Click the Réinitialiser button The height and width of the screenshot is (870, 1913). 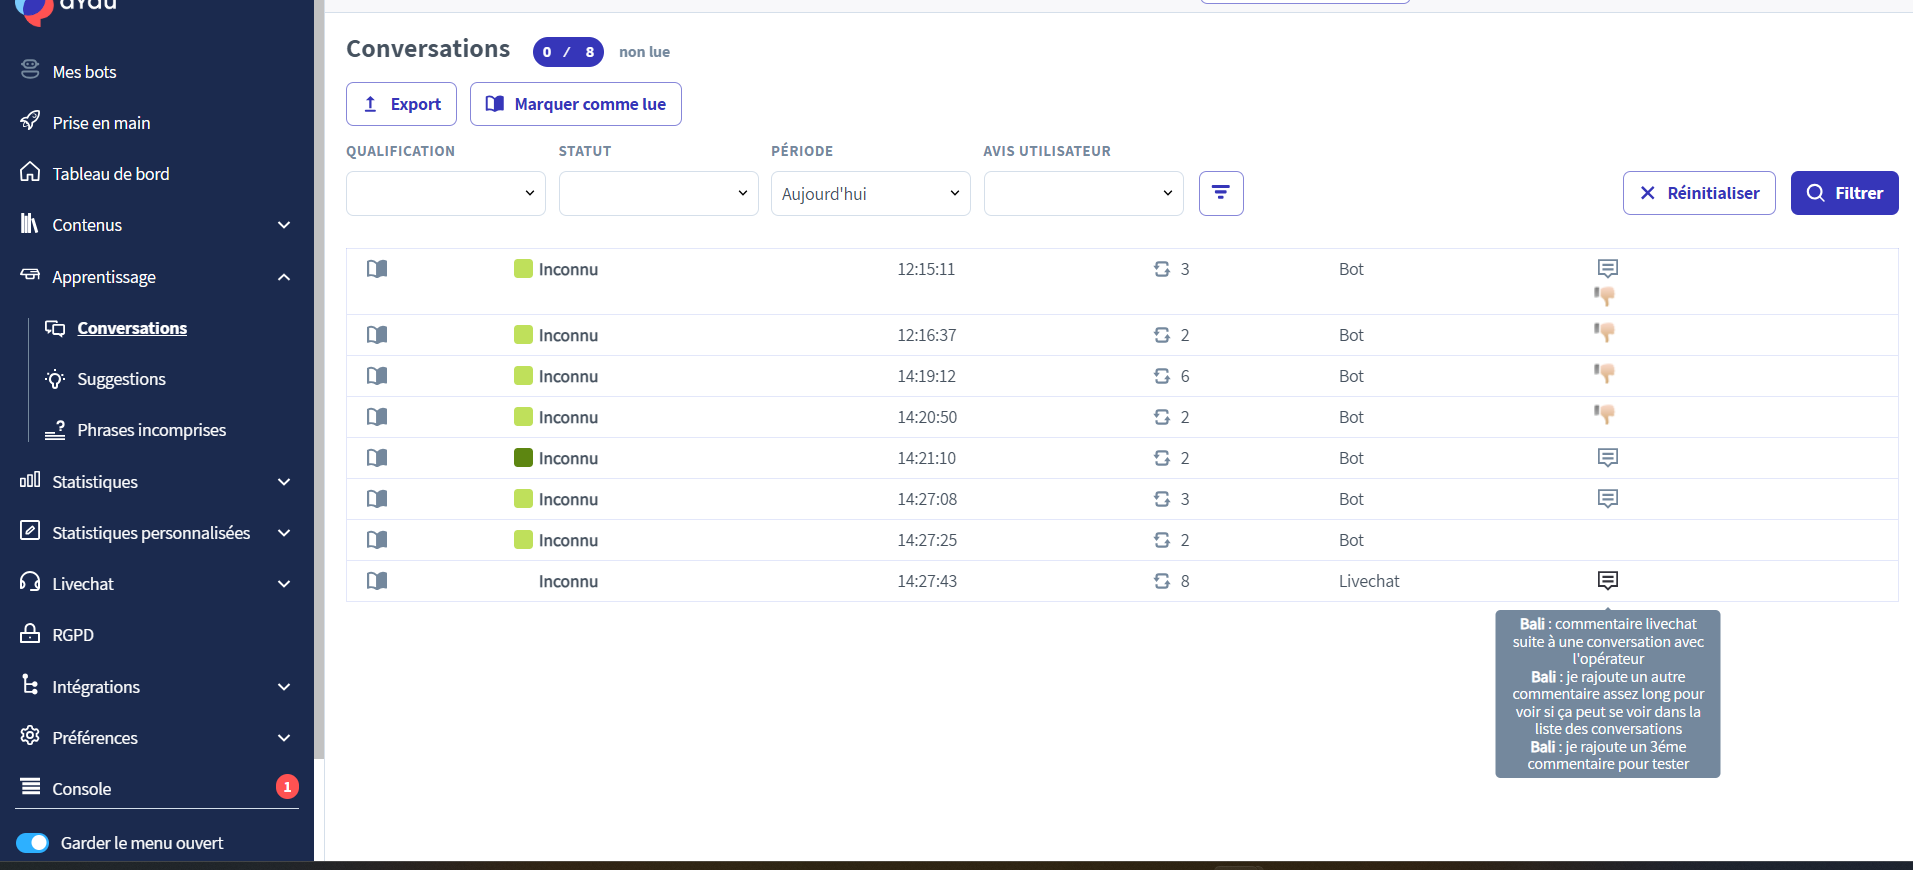point(1698,193)
